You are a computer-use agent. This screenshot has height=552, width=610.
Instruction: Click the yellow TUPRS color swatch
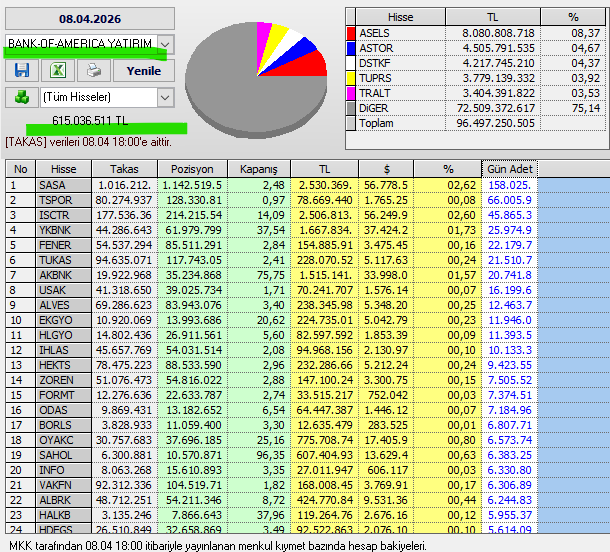click(x=351, y=78)
